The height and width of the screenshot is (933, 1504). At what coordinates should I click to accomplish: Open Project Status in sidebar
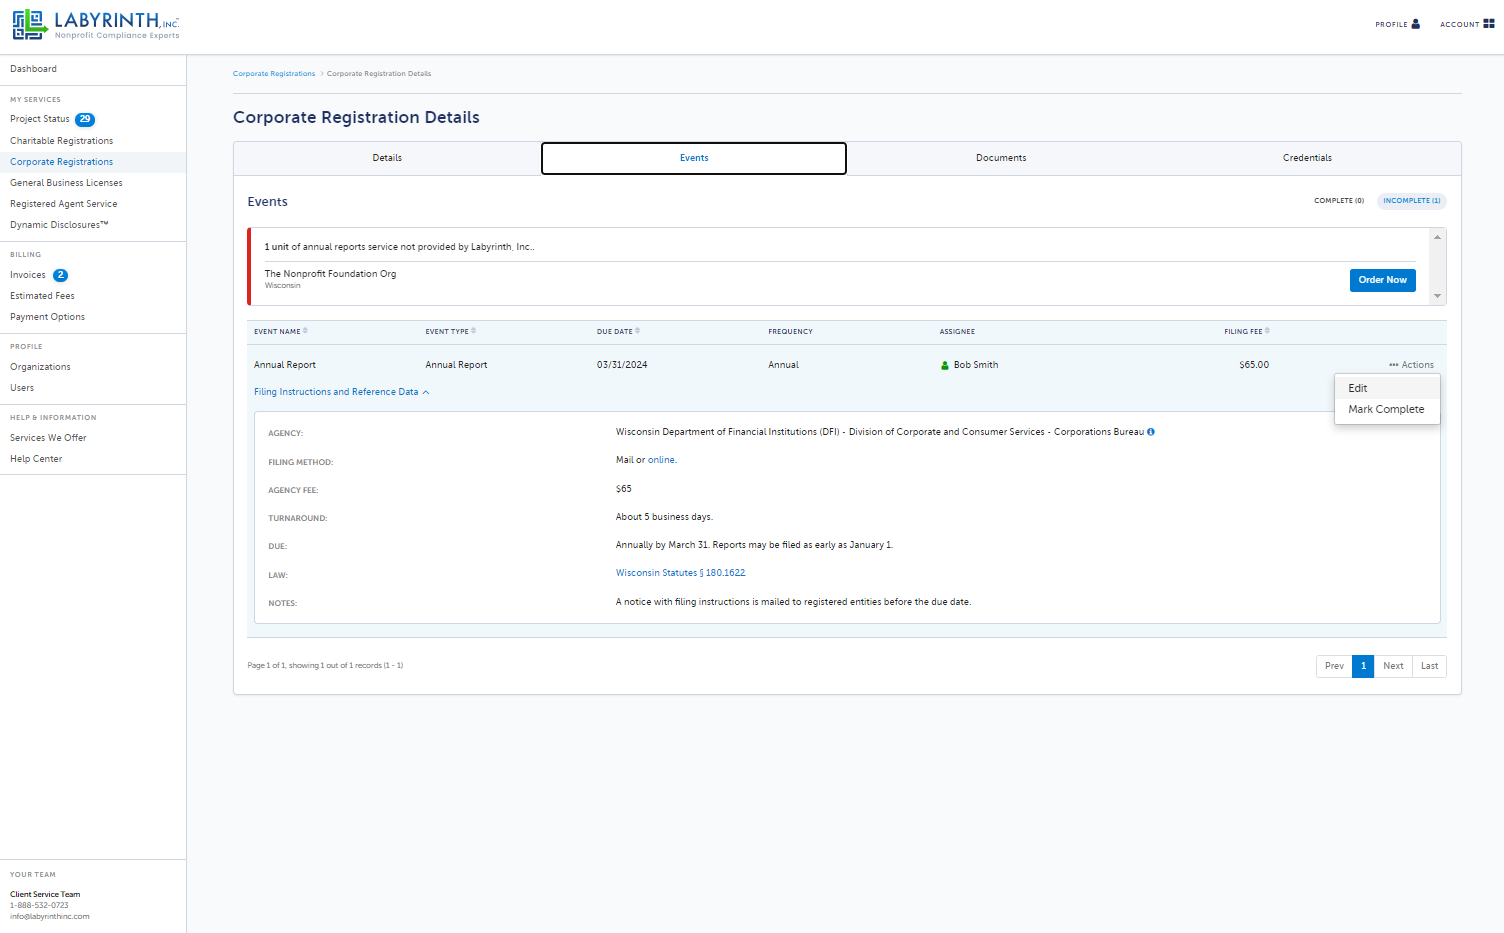pos(40,119)
